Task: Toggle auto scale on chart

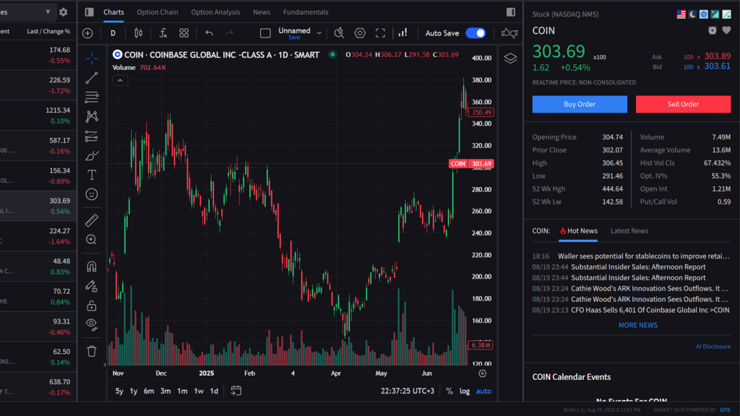Action: [x=484, y=391]
